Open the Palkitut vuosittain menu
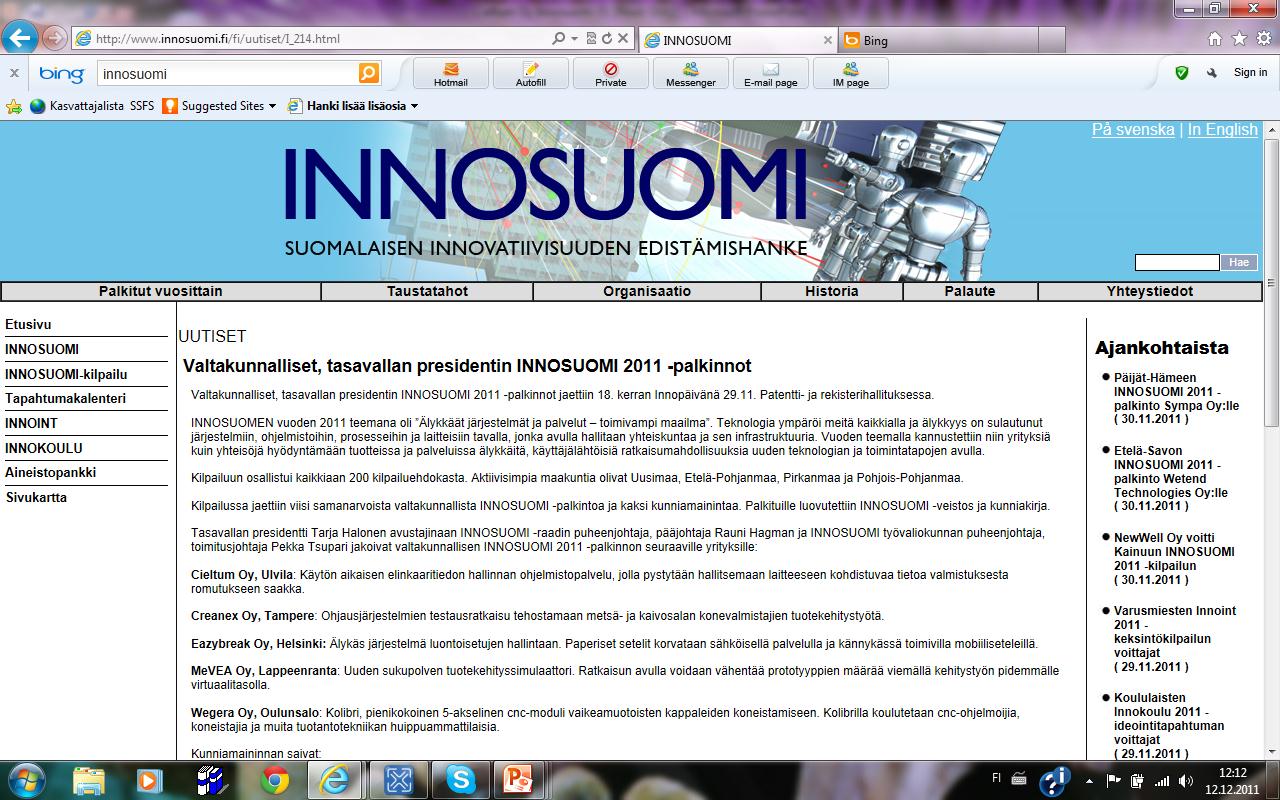This screenshot has height=800, width=1280. 161,291
